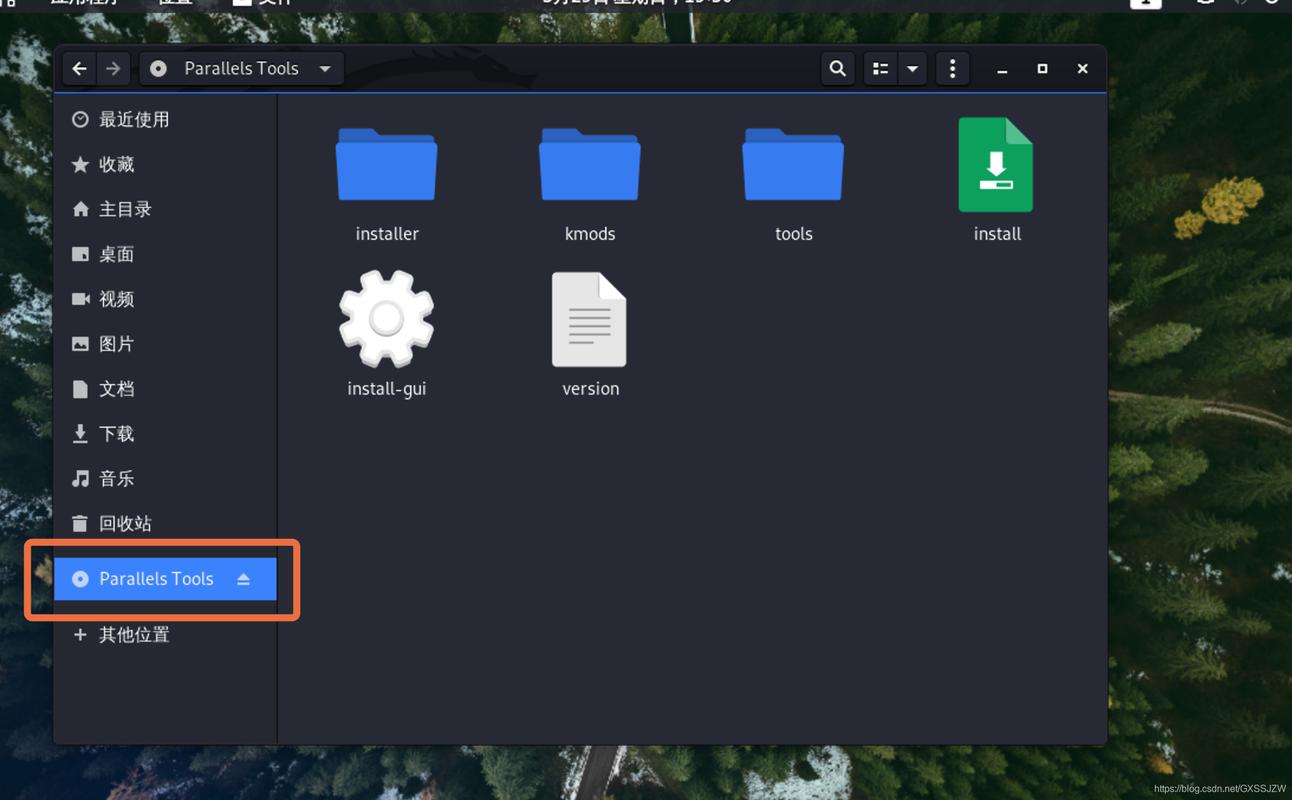Go forward with the right arrow

click(x=113, y=68)
